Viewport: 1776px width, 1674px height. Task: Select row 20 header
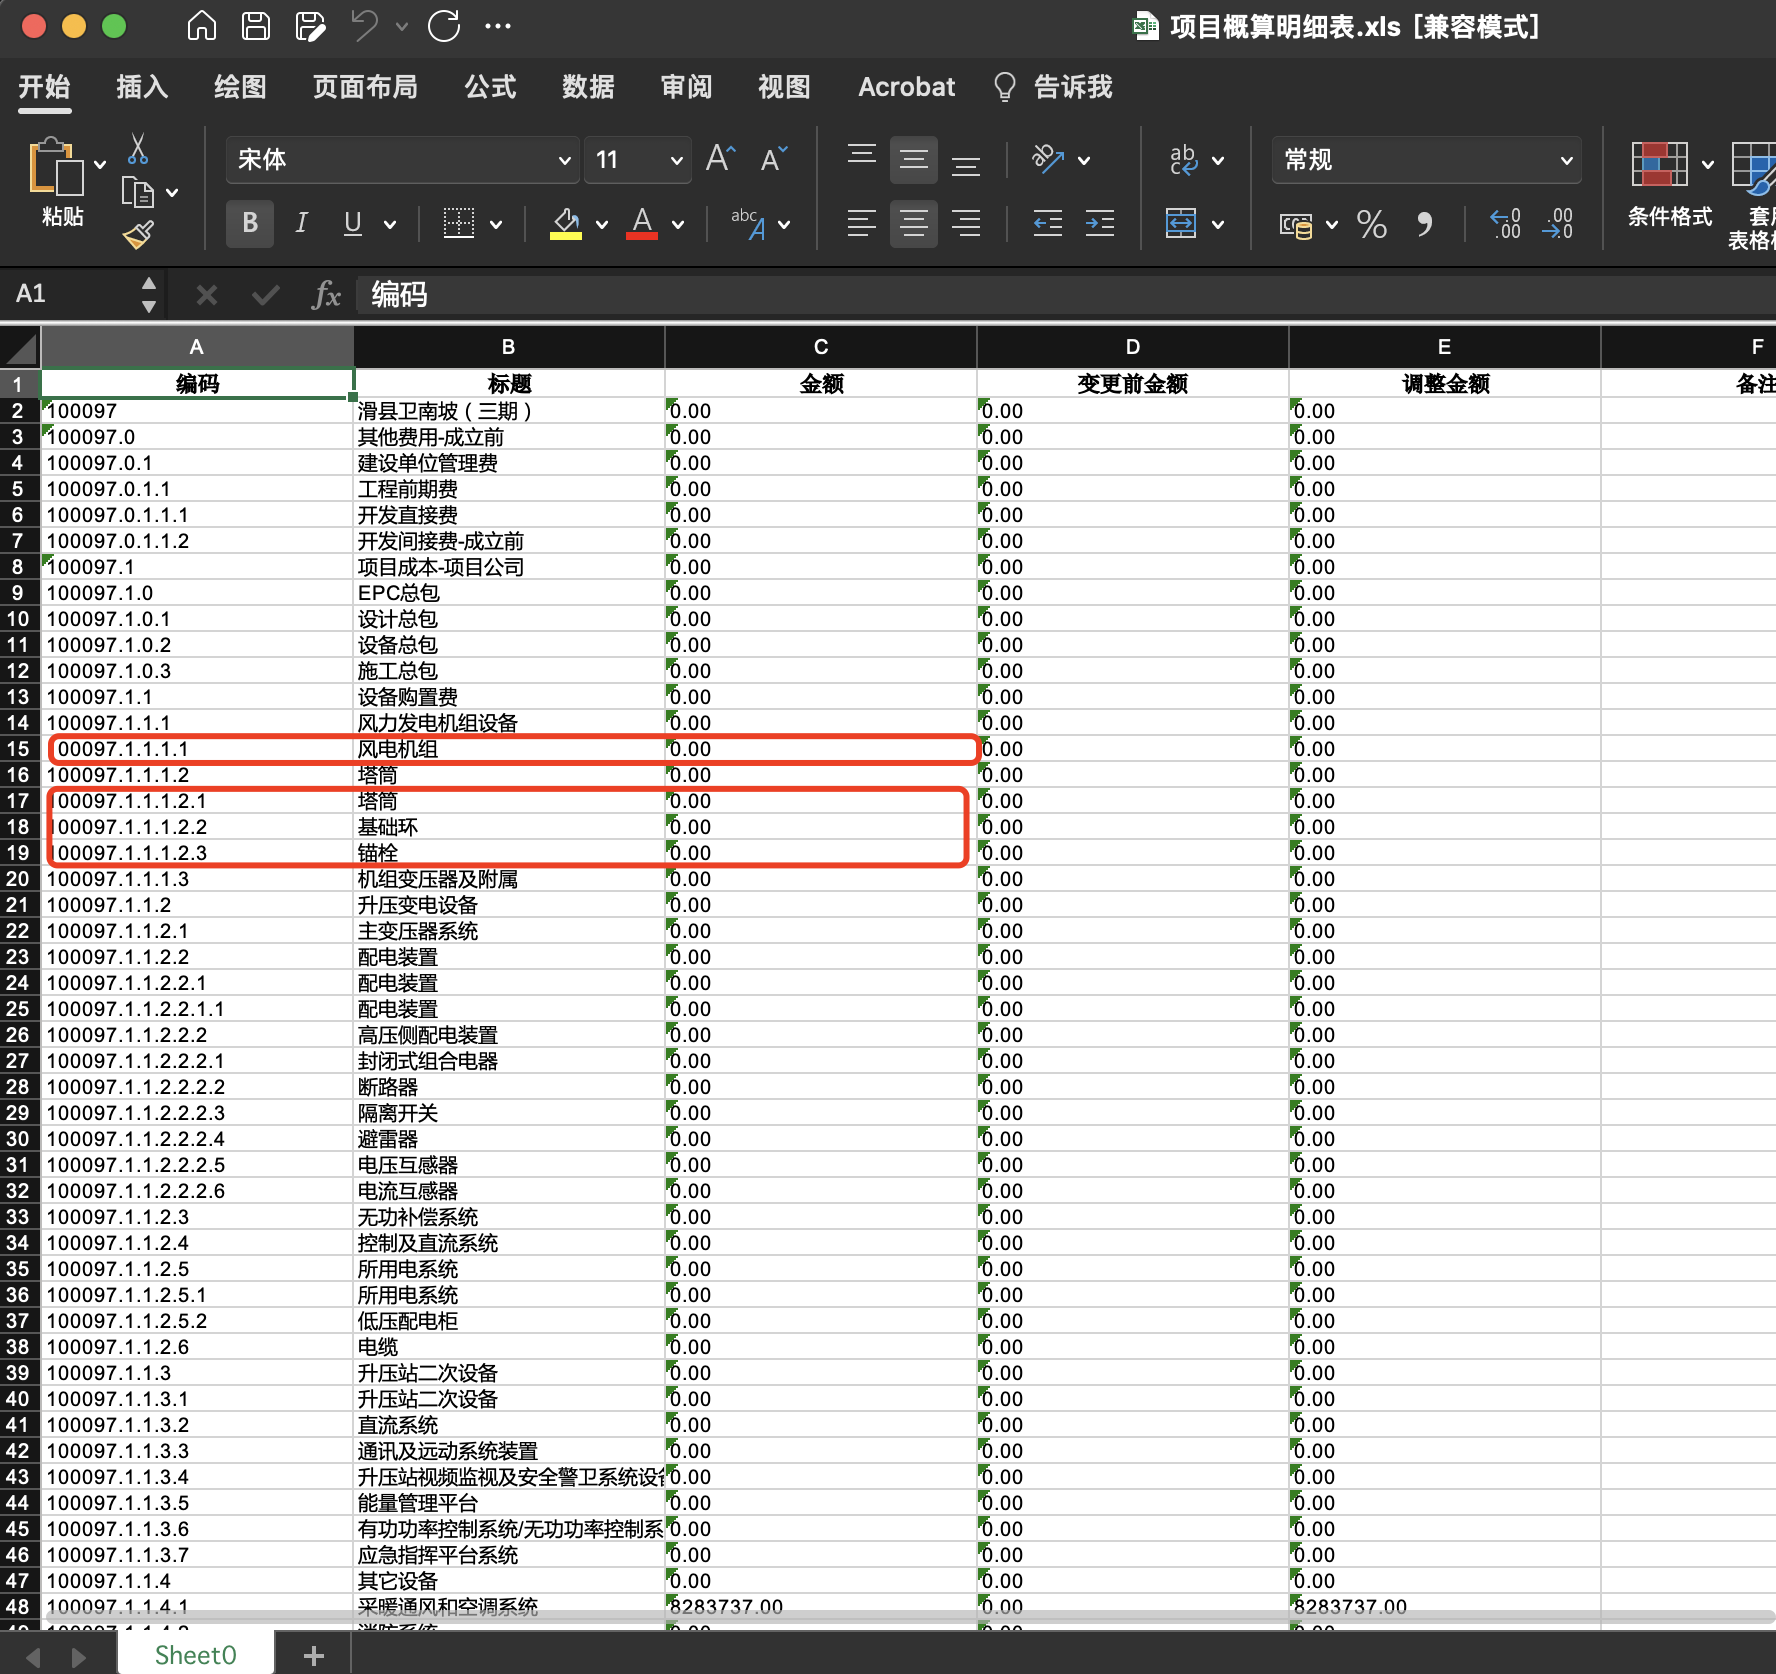[18, 879]
